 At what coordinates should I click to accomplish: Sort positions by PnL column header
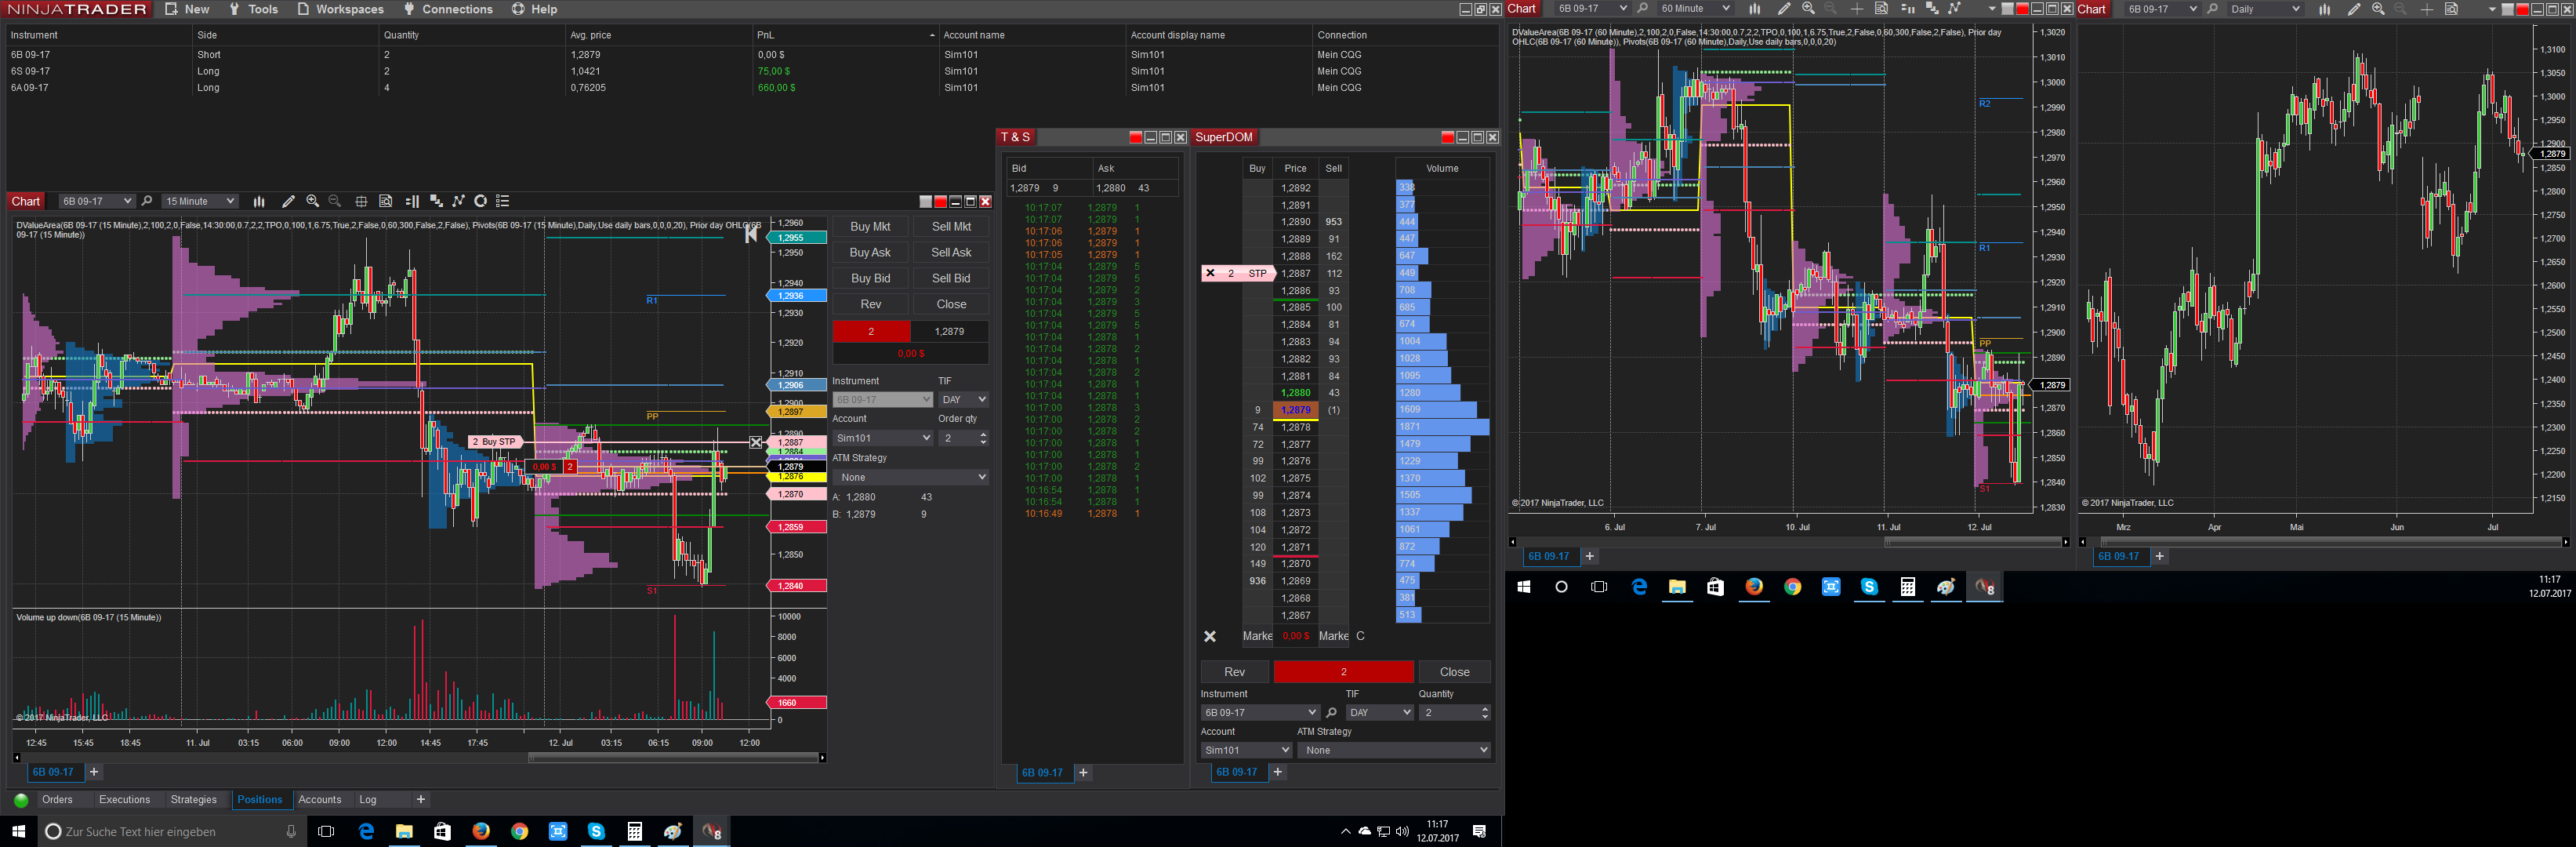tap(845, 35)
